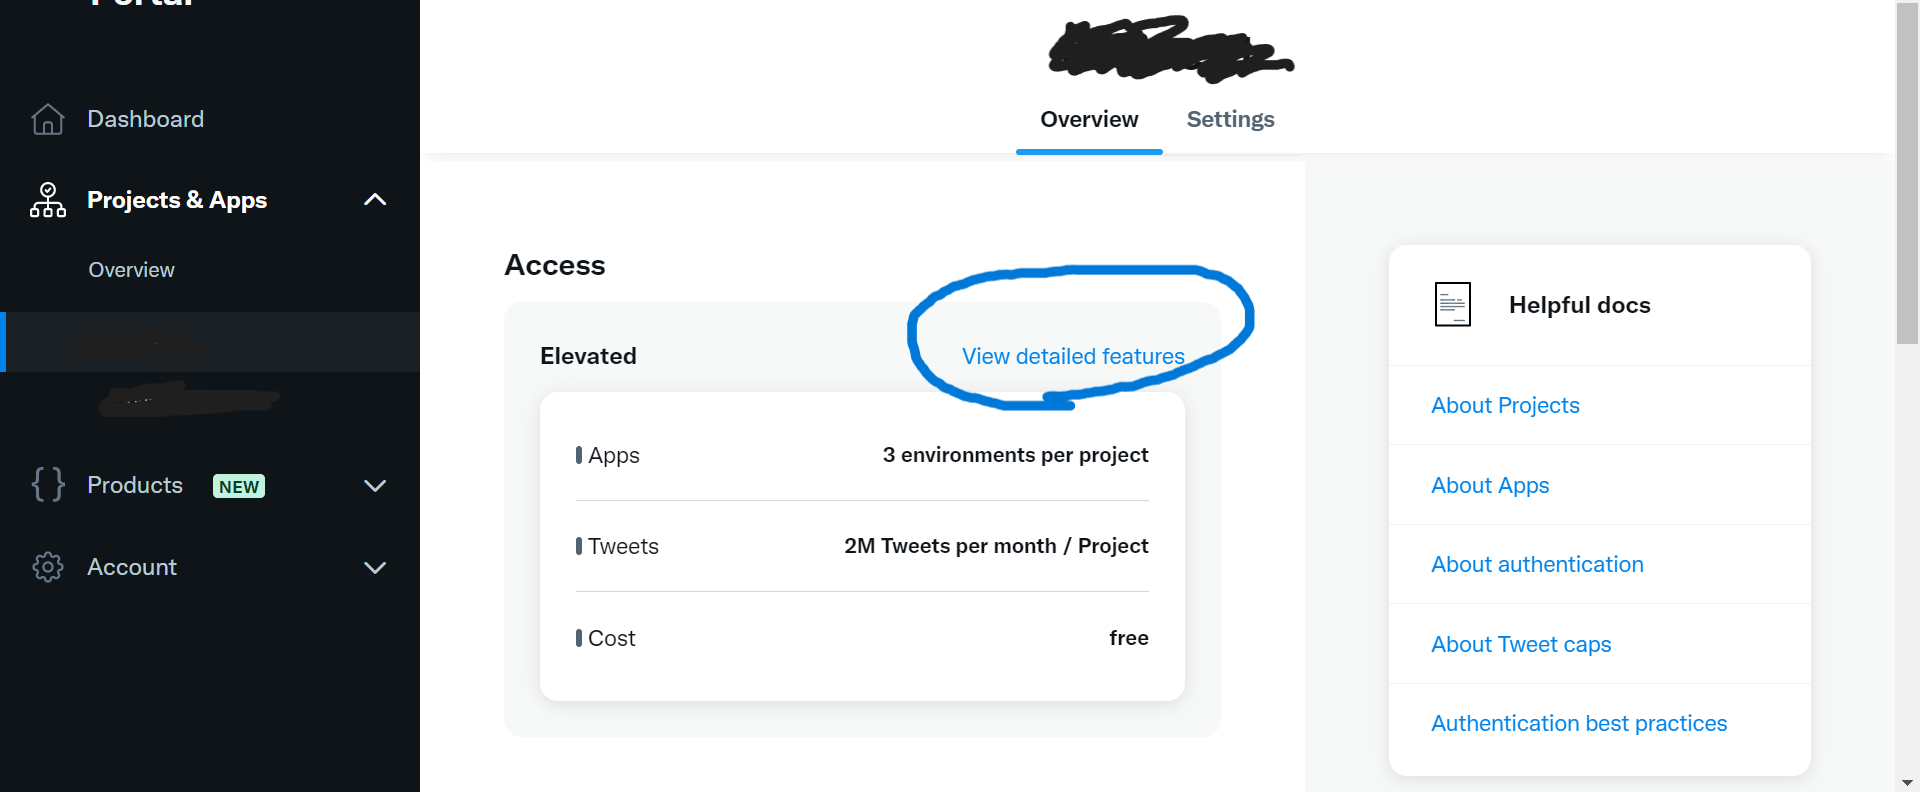Expand the Account menu chevron
This screenshot has width=1920, height=792.
375,568
